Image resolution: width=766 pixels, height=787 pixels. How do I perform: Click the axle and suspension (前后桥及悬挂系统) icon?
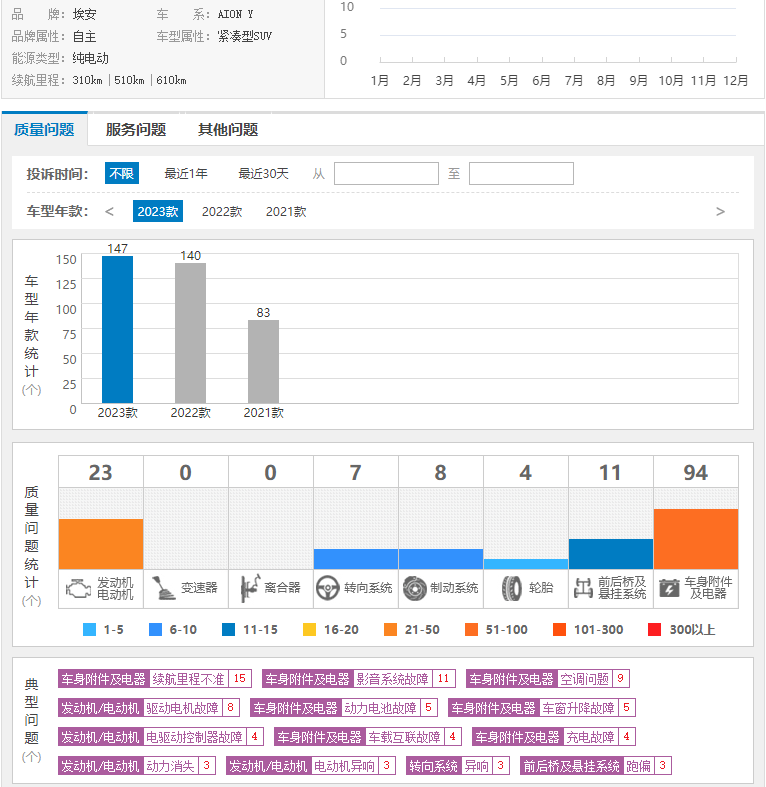(x=583, y=588)
